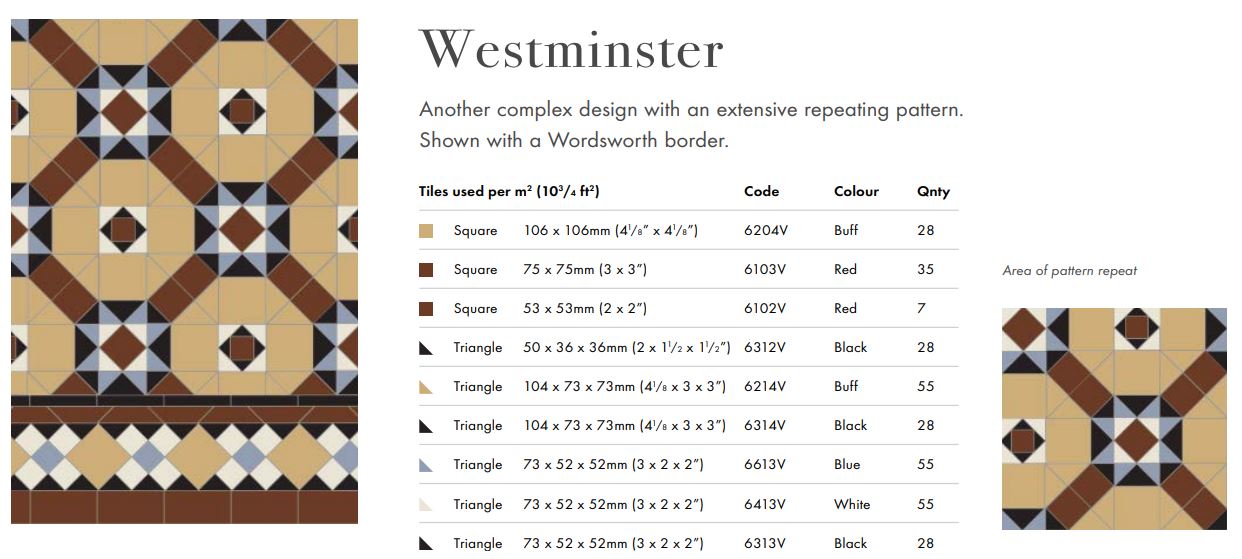Click the area of pattern repeat thumbnail
1242x559 pixels.
click(1114, 418)
